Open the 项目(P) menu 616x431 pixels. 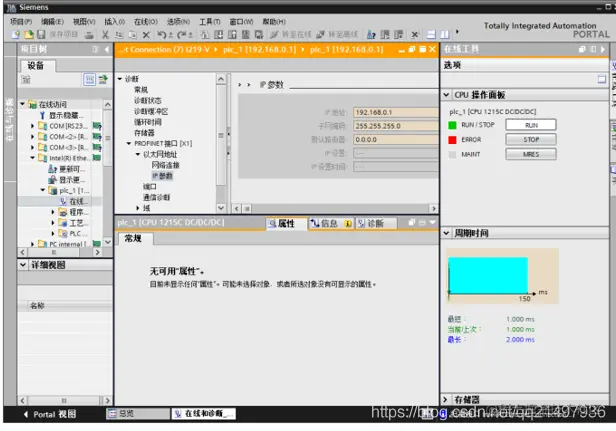(x=21, y=22)
